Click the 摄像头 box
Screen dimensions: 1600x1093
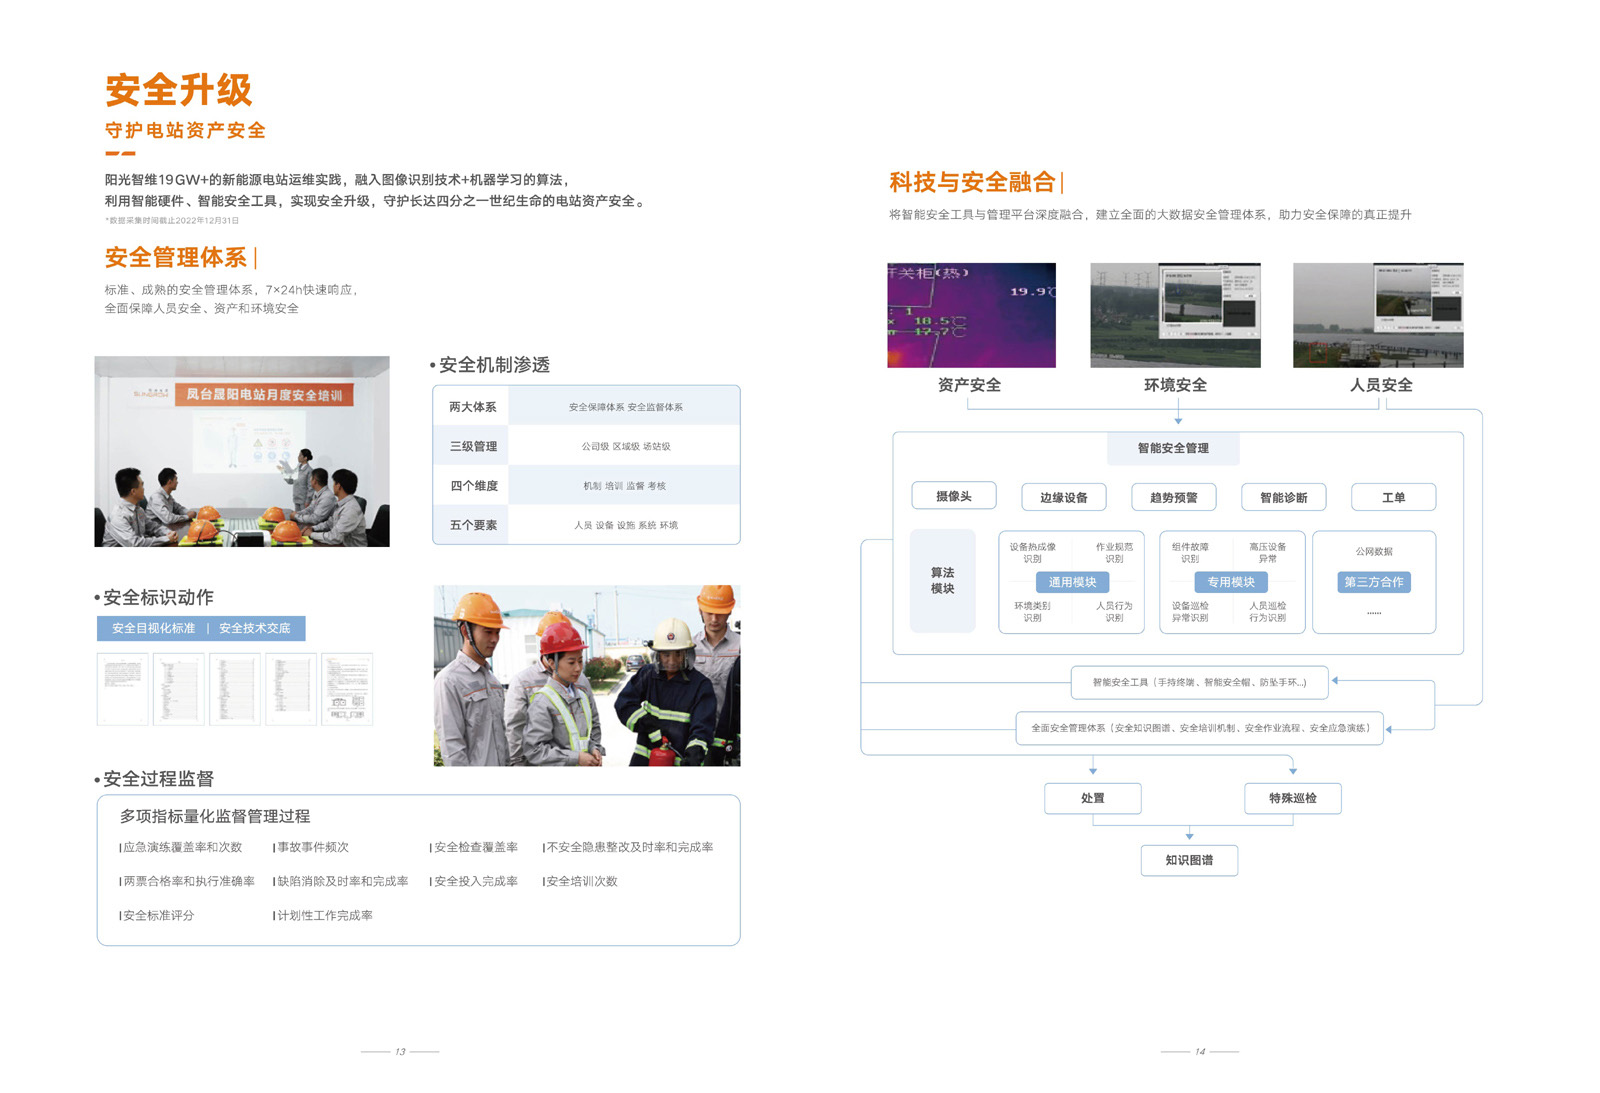pos(954,496)
